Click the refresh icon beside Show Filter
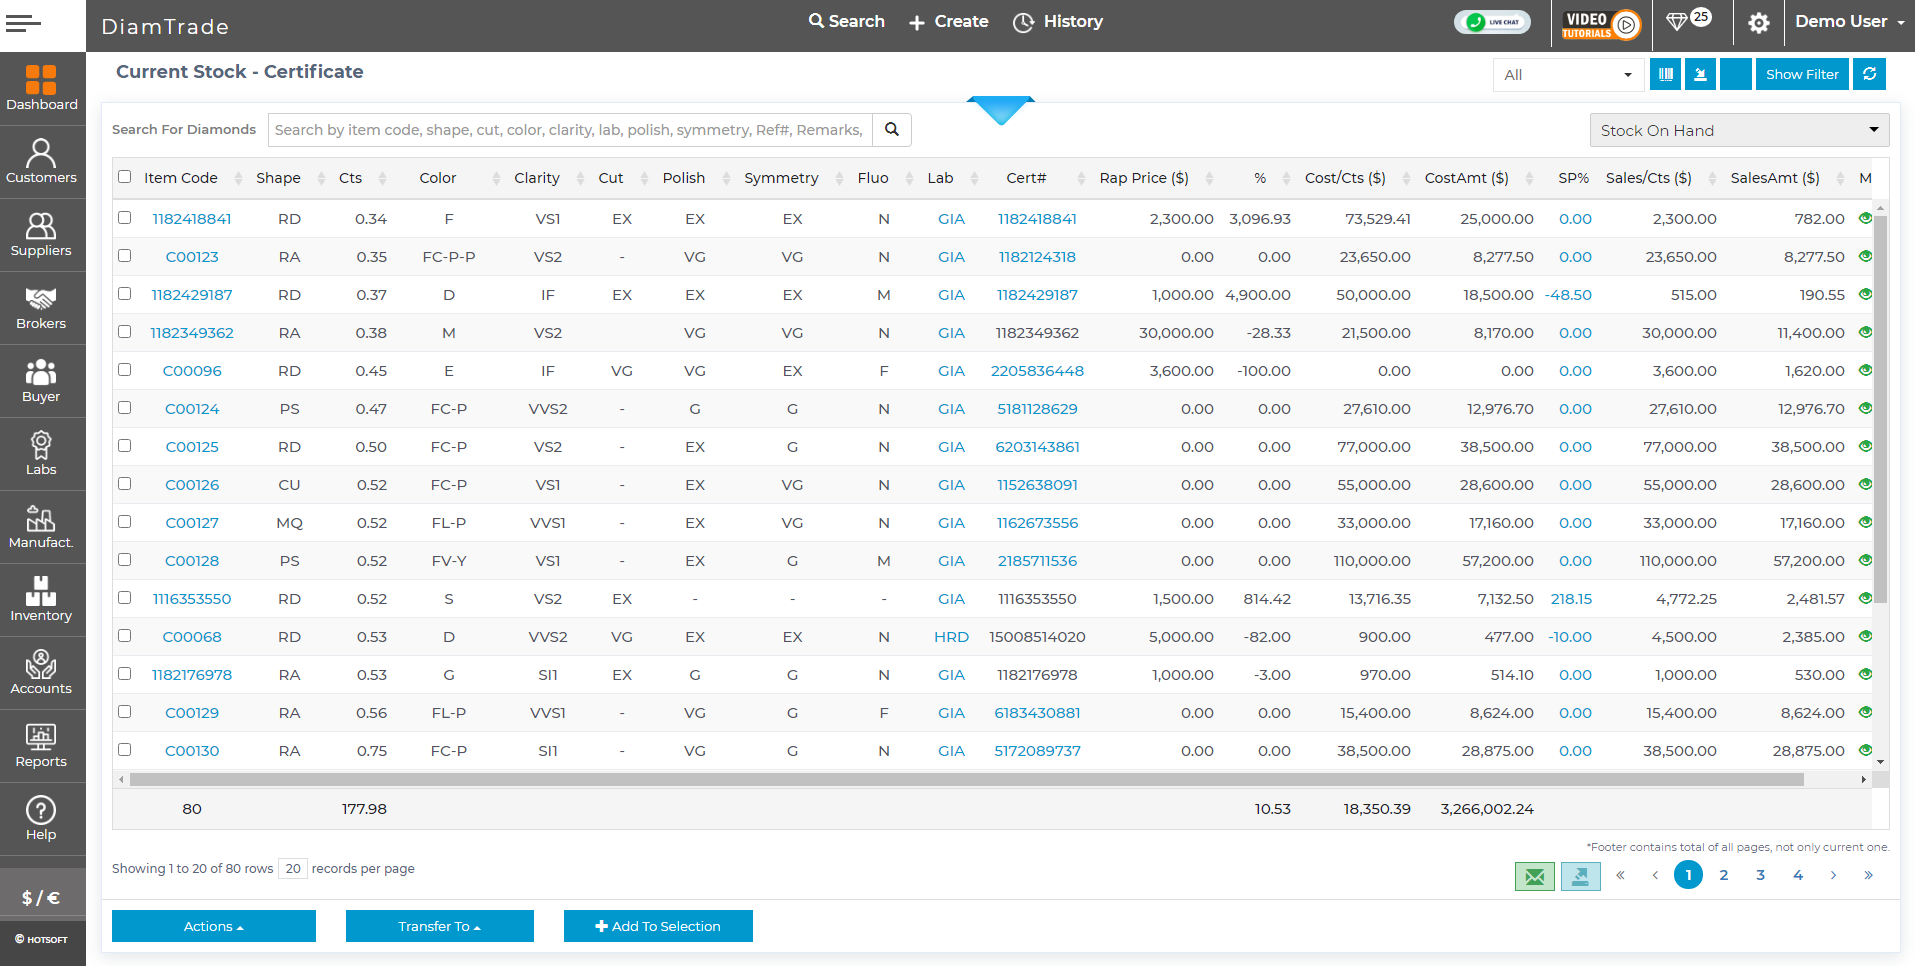This screenshot has height=966, width=1915. 1869,73
